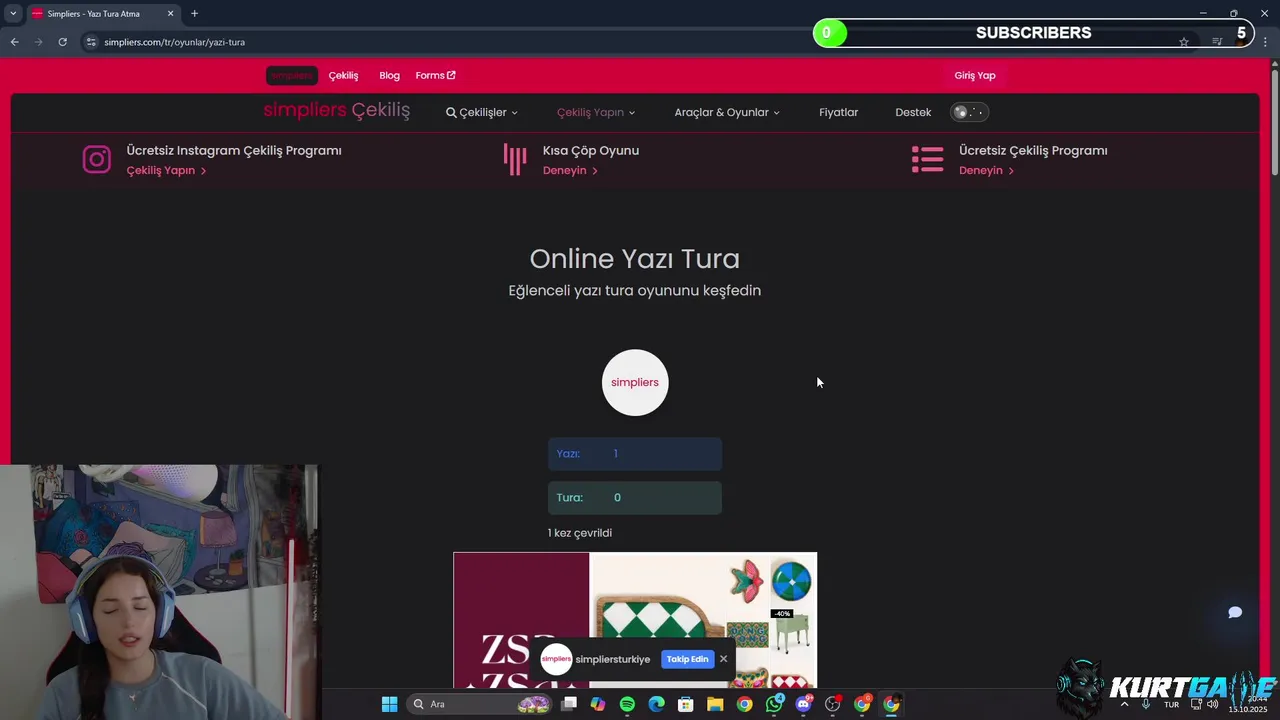Close the Simpliers browser tab

click(x=170, y=14)
